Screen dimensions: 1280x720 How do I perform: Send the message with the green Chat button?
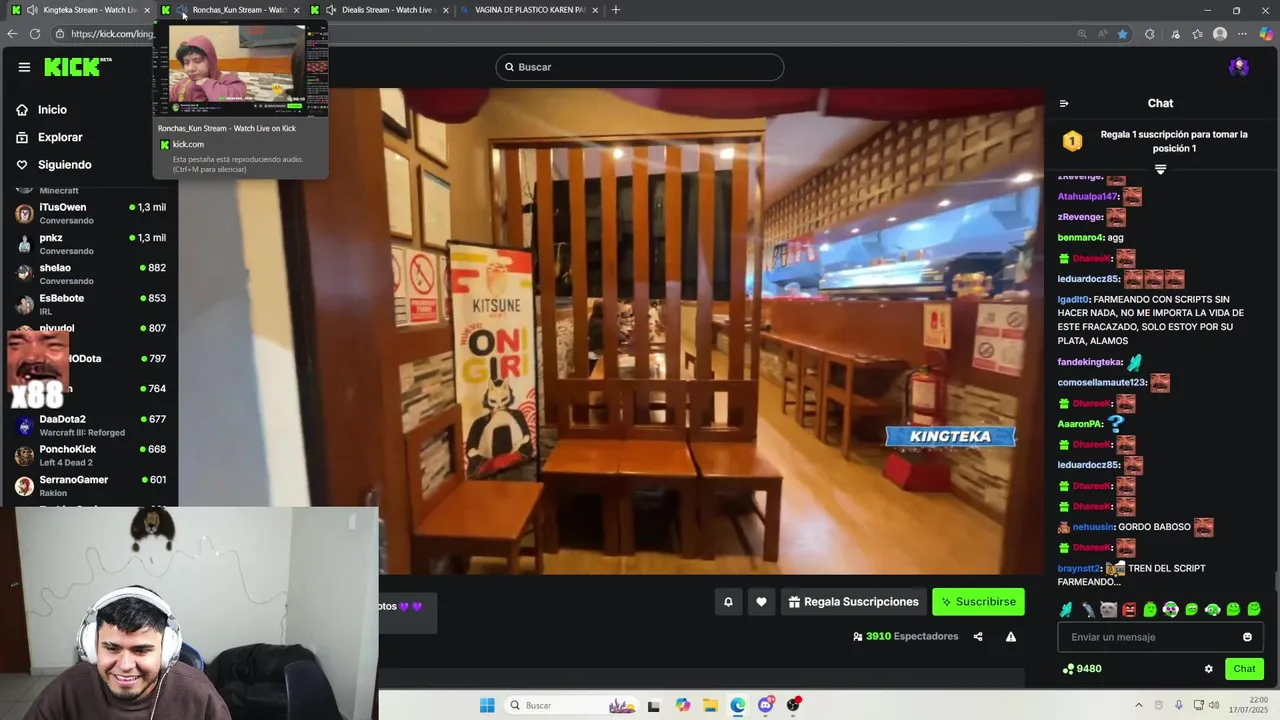pos(1244,669)
